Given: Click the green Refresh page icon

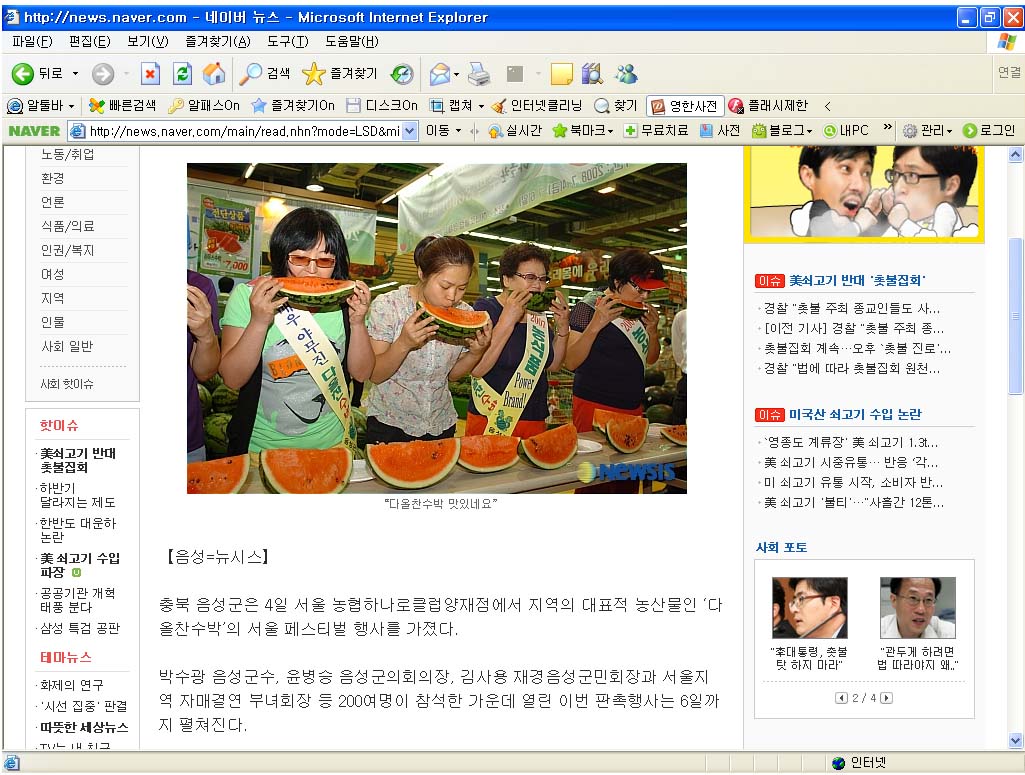Looking at the screenshot, I should click(x=182, y=74).
